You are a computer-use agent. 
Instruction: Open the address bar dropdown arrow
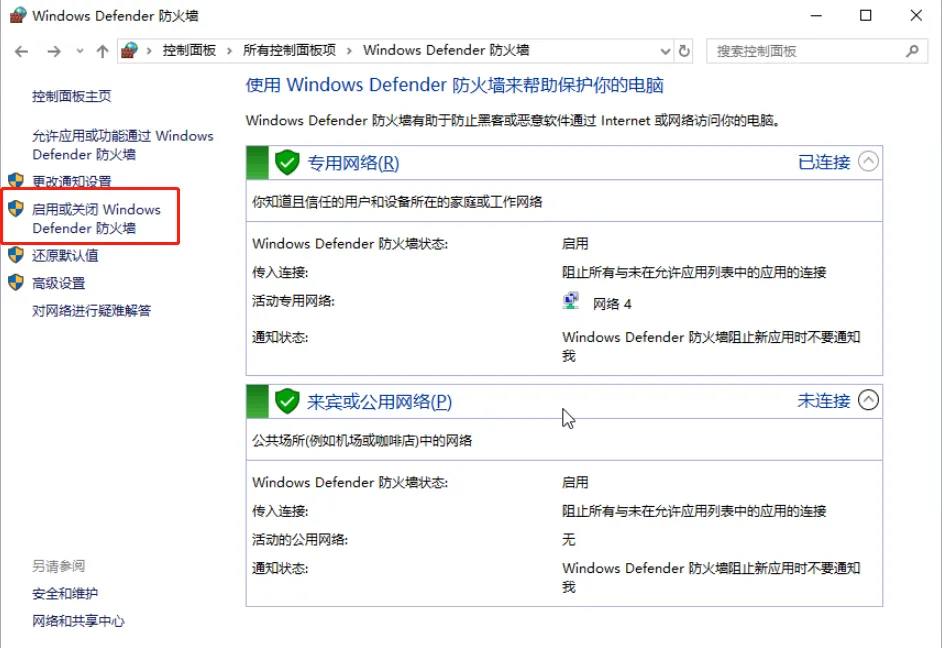pyautogui.click(x=663, y=50)
